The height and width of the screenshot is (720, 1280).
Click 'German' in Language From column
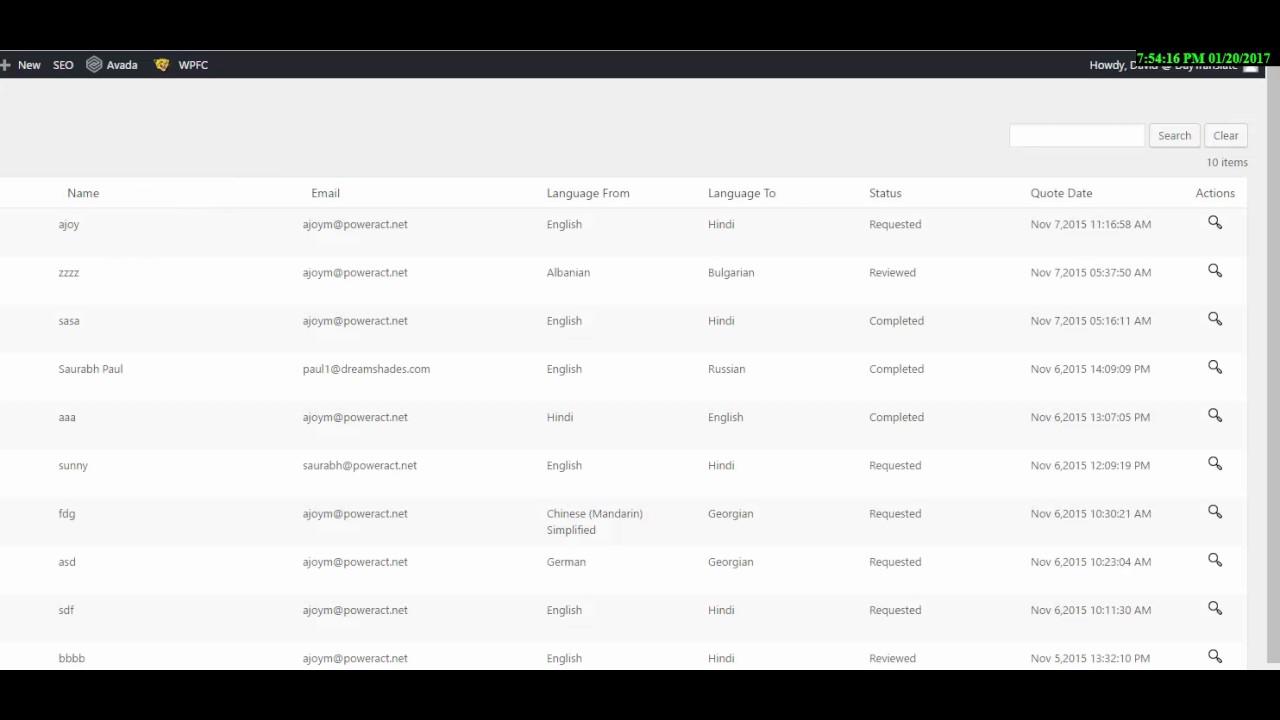click(566, 562)
